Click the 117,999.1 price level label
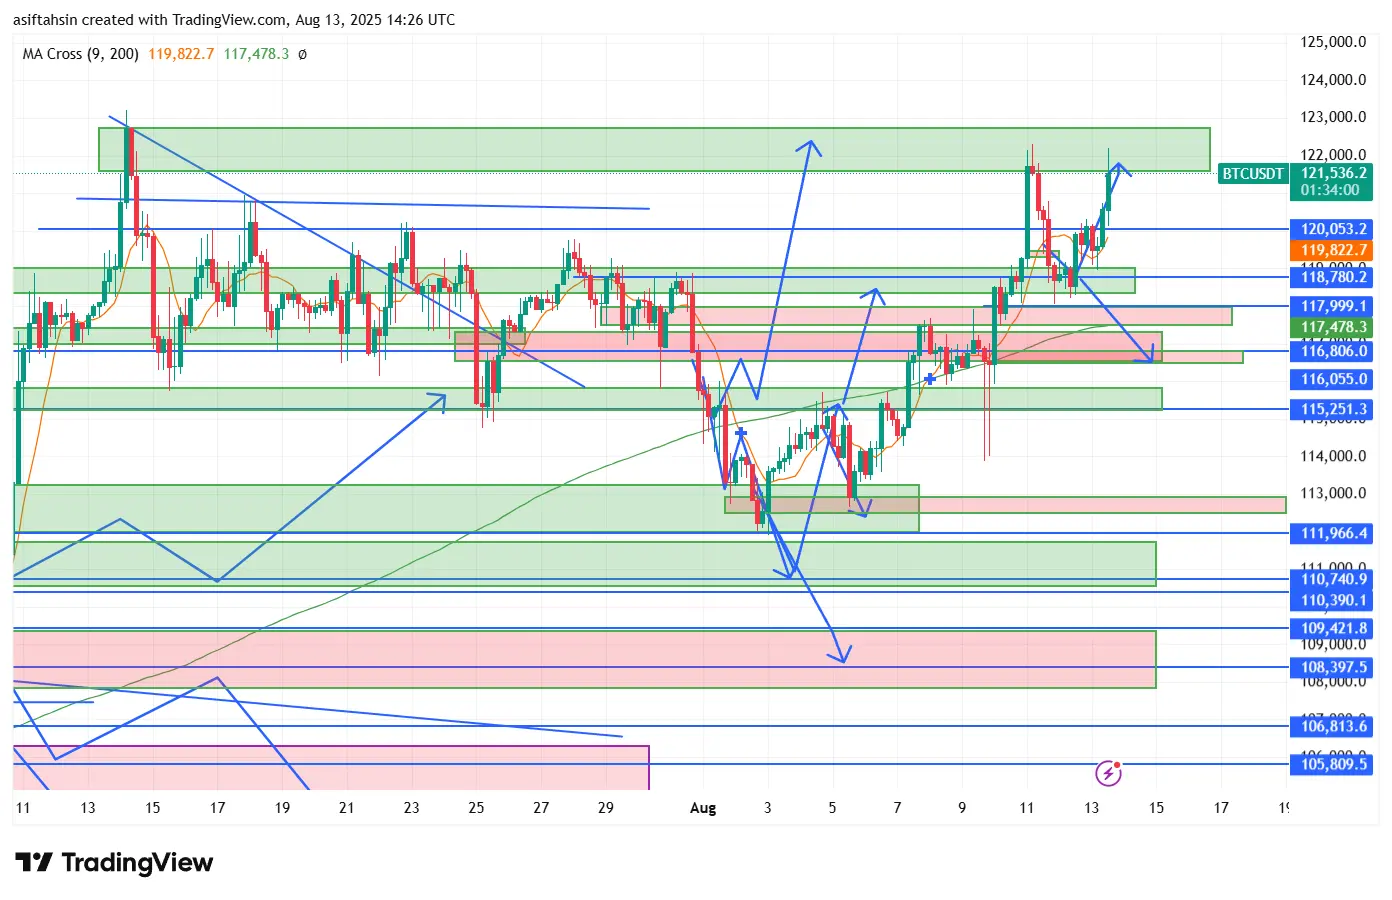This screenshot has height=900, width=1392. tap(1333, 306)
